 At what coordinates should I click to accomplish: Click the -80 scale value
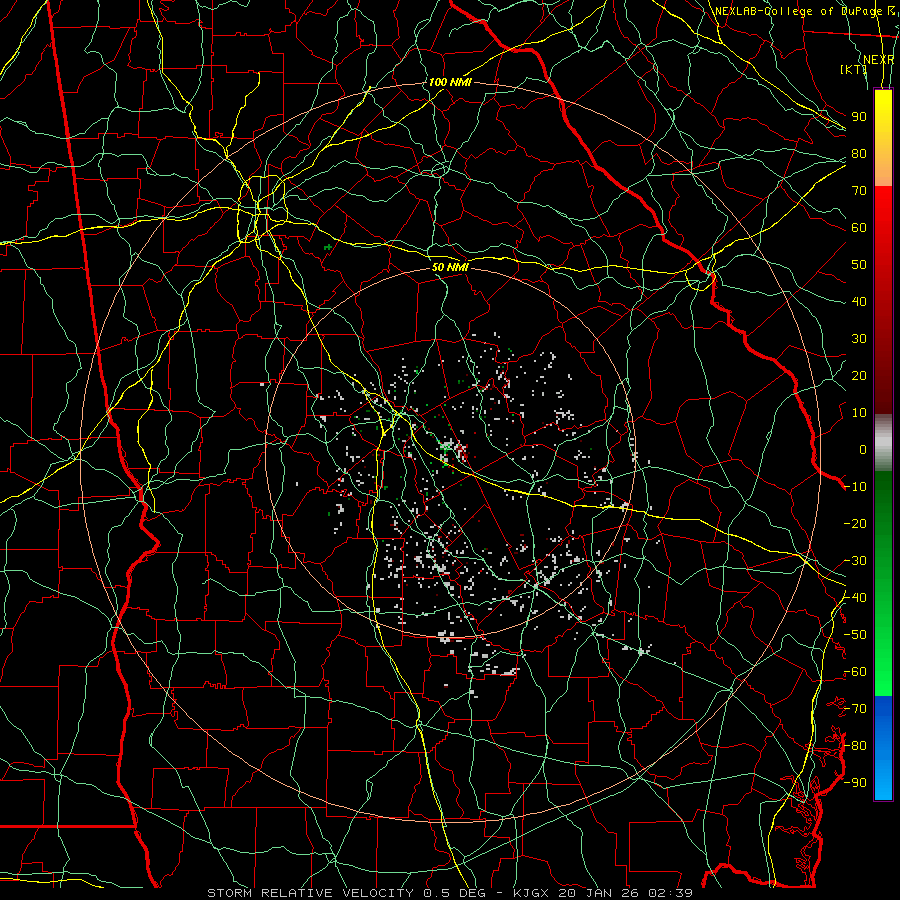point(855,746)
